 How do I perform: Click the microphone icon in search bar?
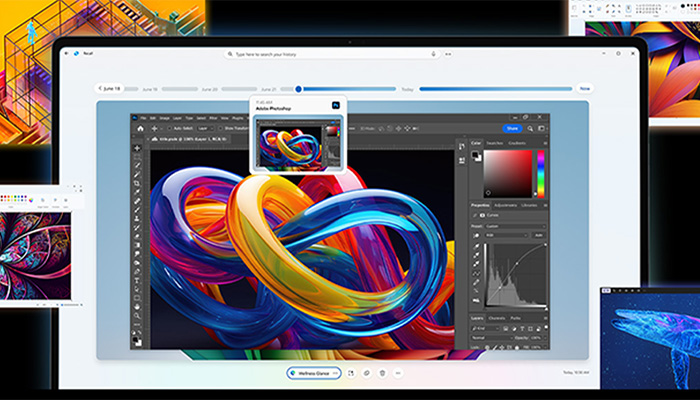pyautogui.click(x=432, y=54)
